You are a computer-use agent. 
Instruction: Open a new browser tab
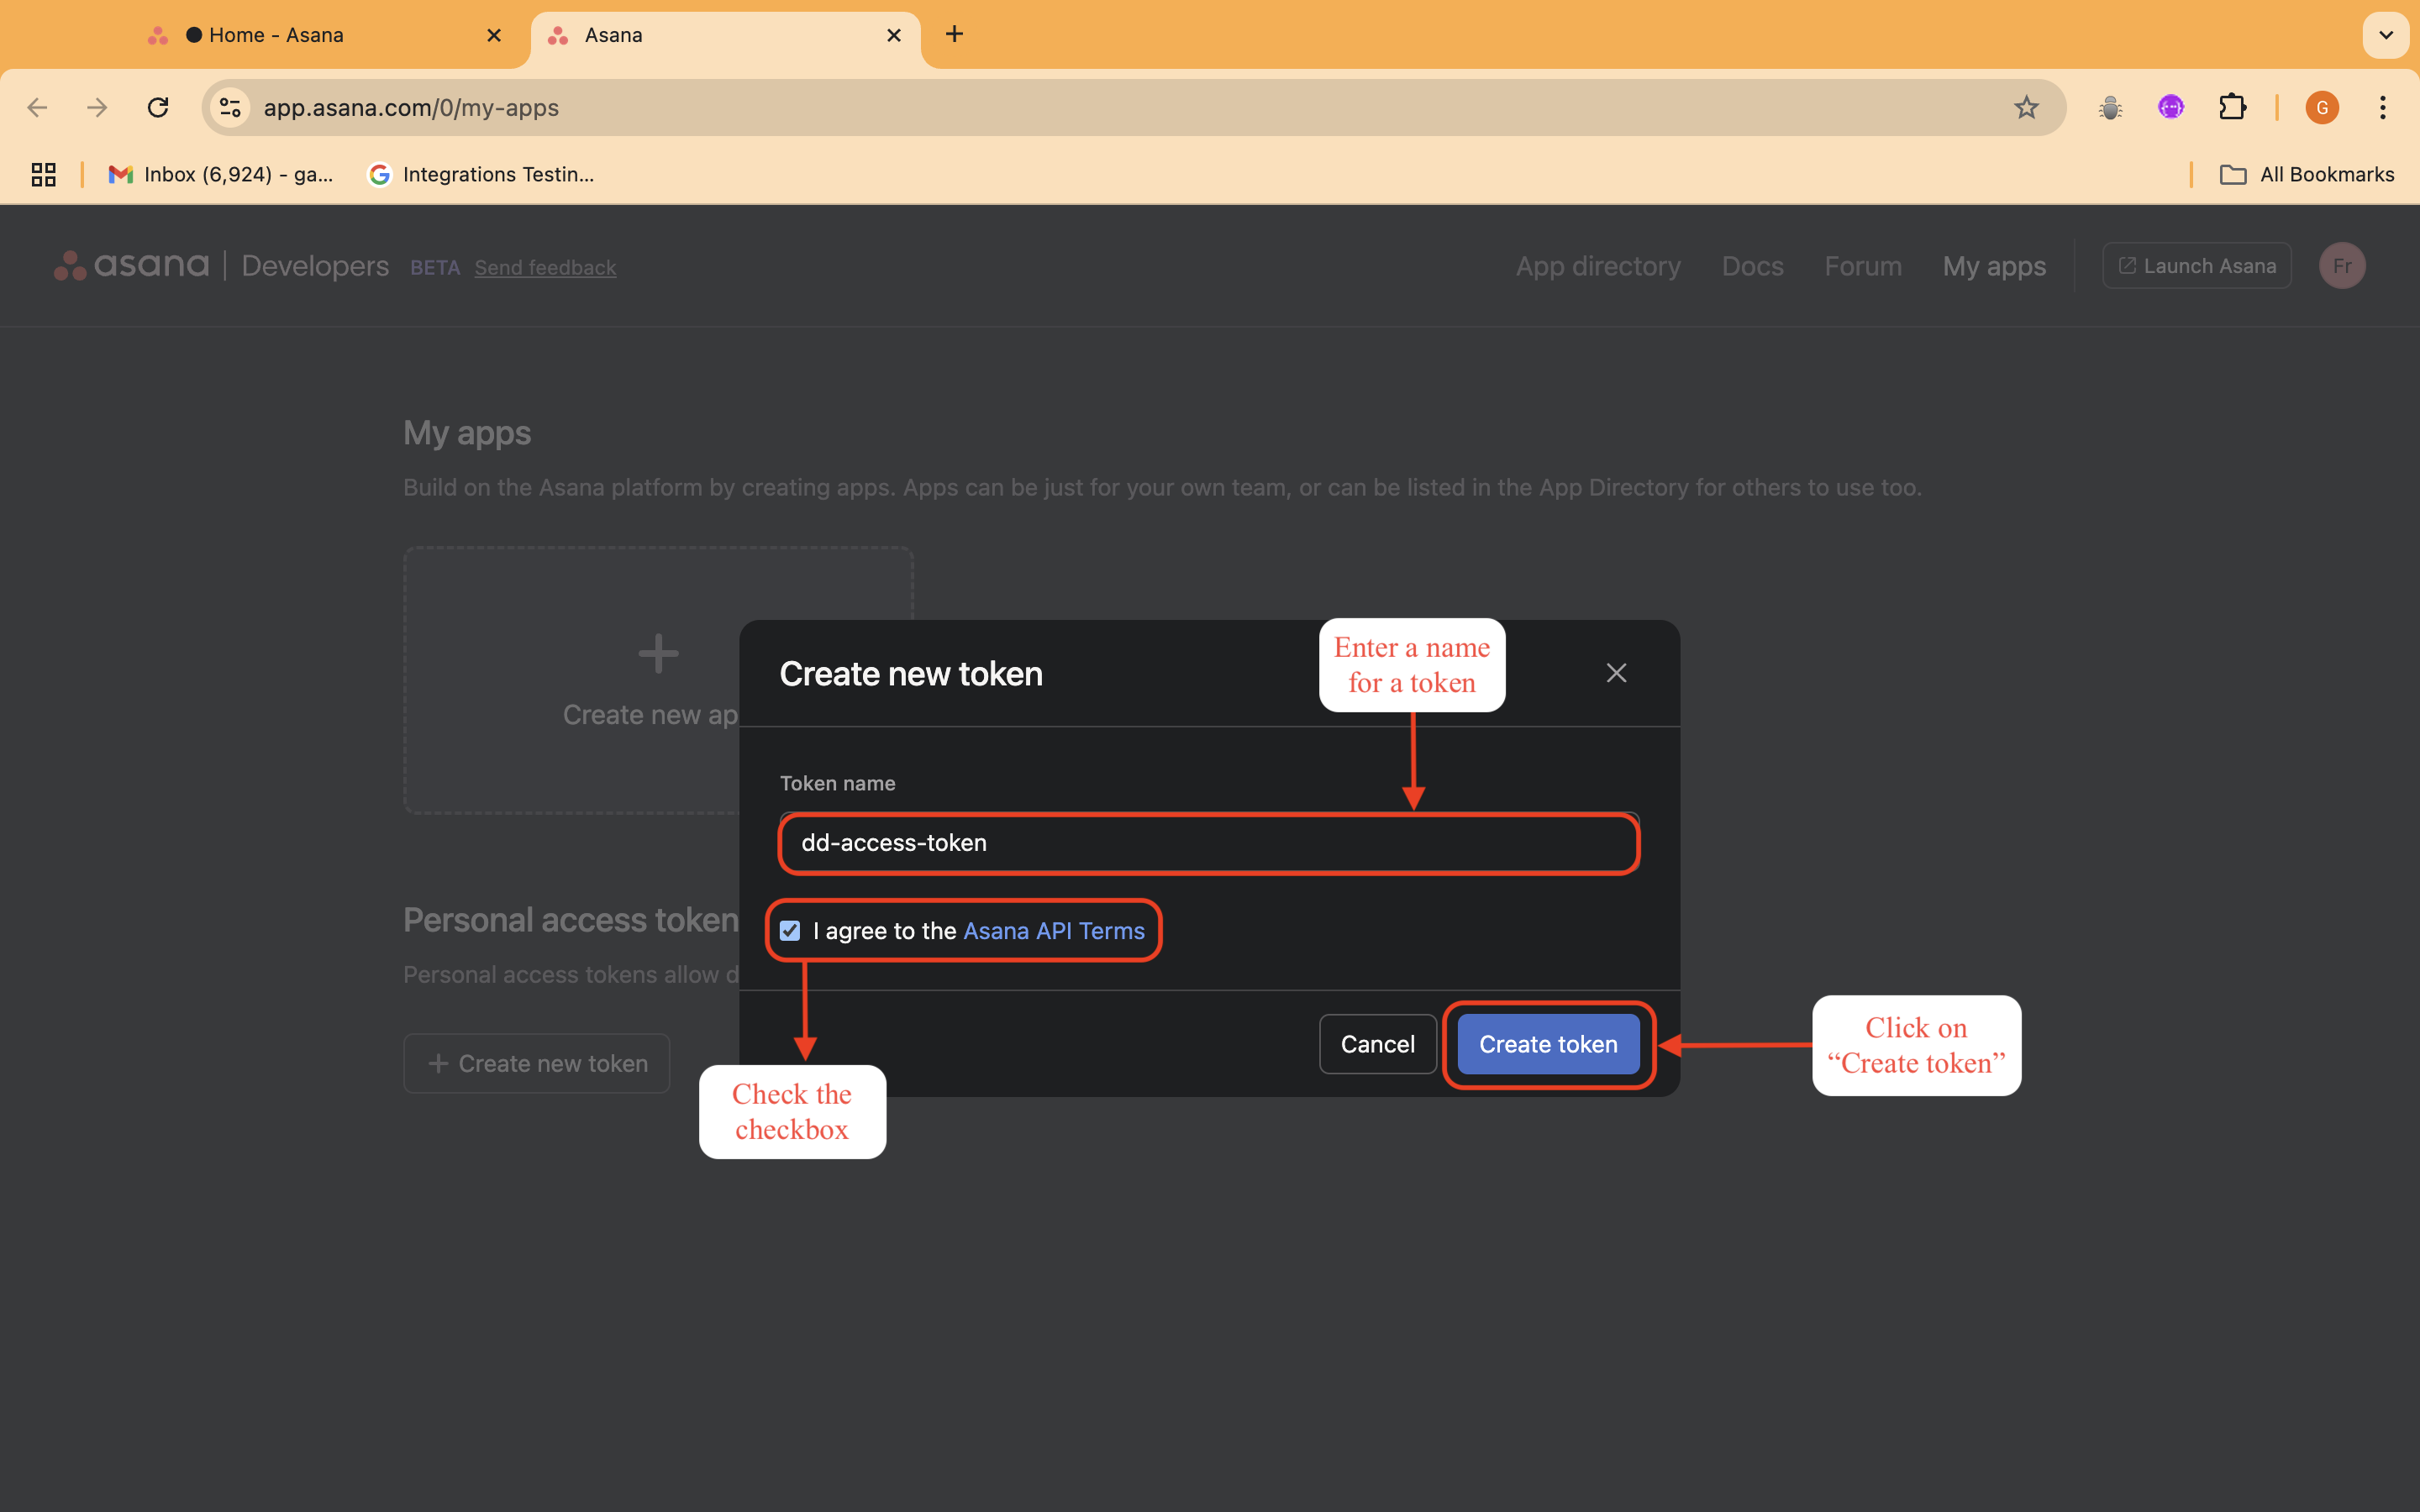coord(954,35)
